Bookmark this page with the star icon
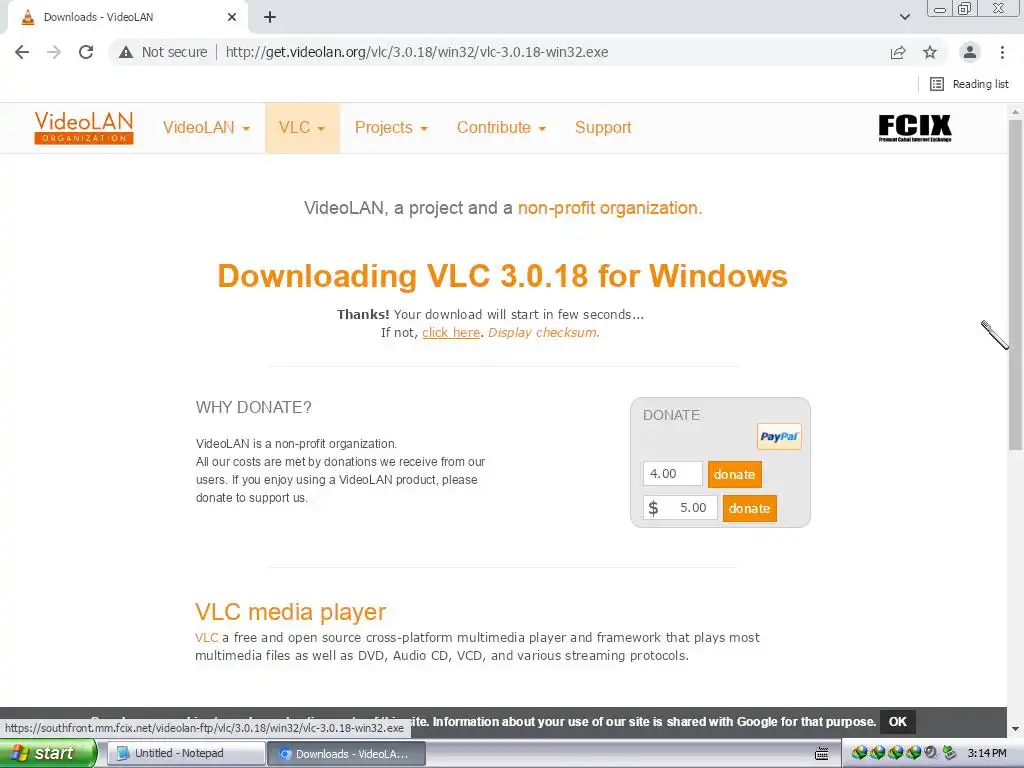Viewport: 1024px width, 768px height. pyautogui.click(x=930, y=52)
